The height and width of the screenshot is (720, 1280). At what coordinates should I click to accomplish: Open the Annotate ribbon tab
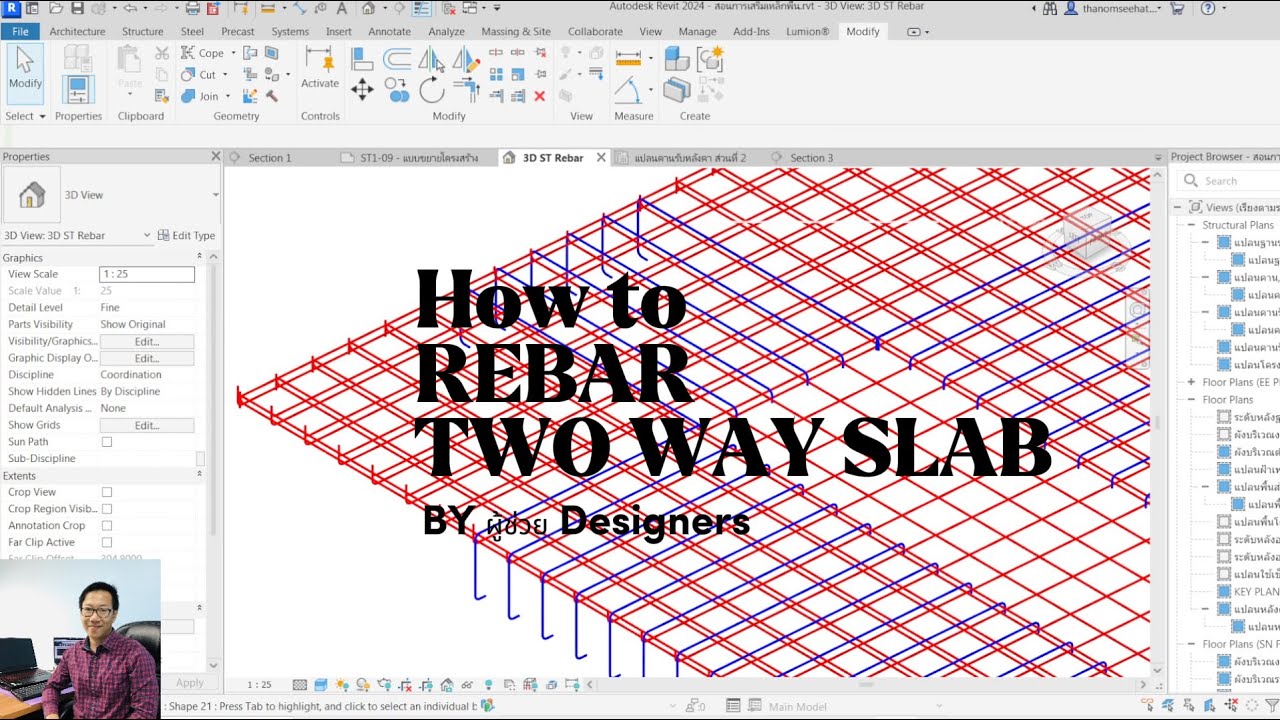tap(389, 31)
